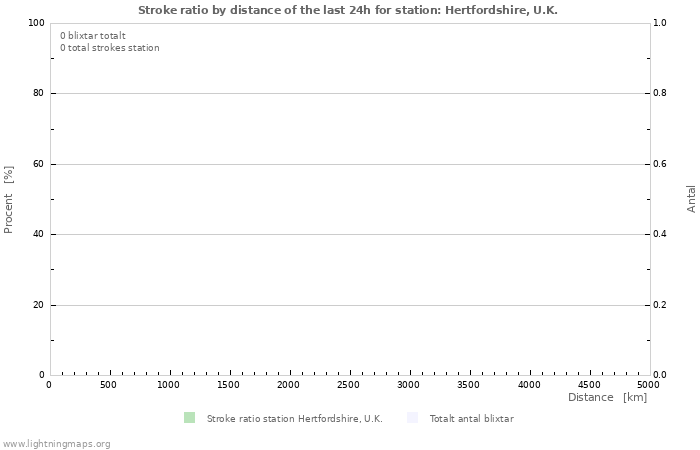Click the green Stroke ratio legend swatch

pyautogui.click(x=189, y=418)
